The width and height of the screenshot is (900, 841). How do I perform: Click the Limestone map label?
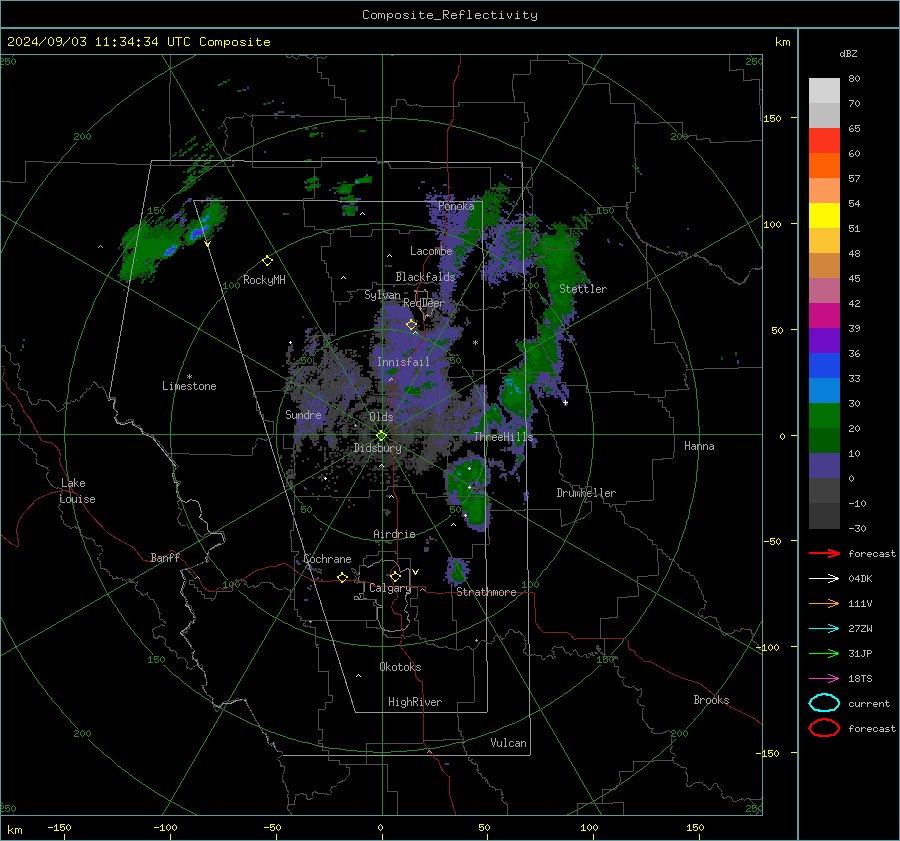coord(189,386)
